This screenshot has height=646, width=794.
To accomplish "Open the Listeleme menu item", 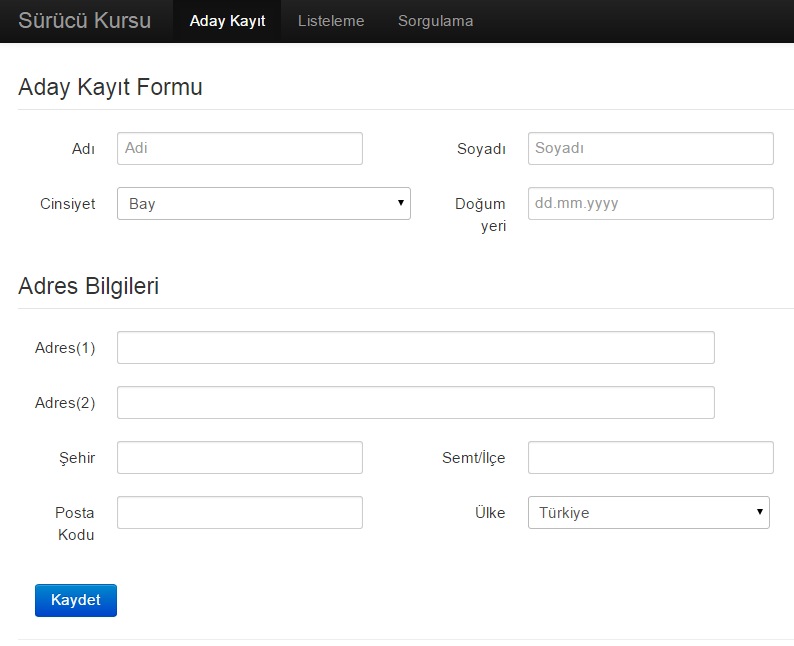I will click(331, 21).
